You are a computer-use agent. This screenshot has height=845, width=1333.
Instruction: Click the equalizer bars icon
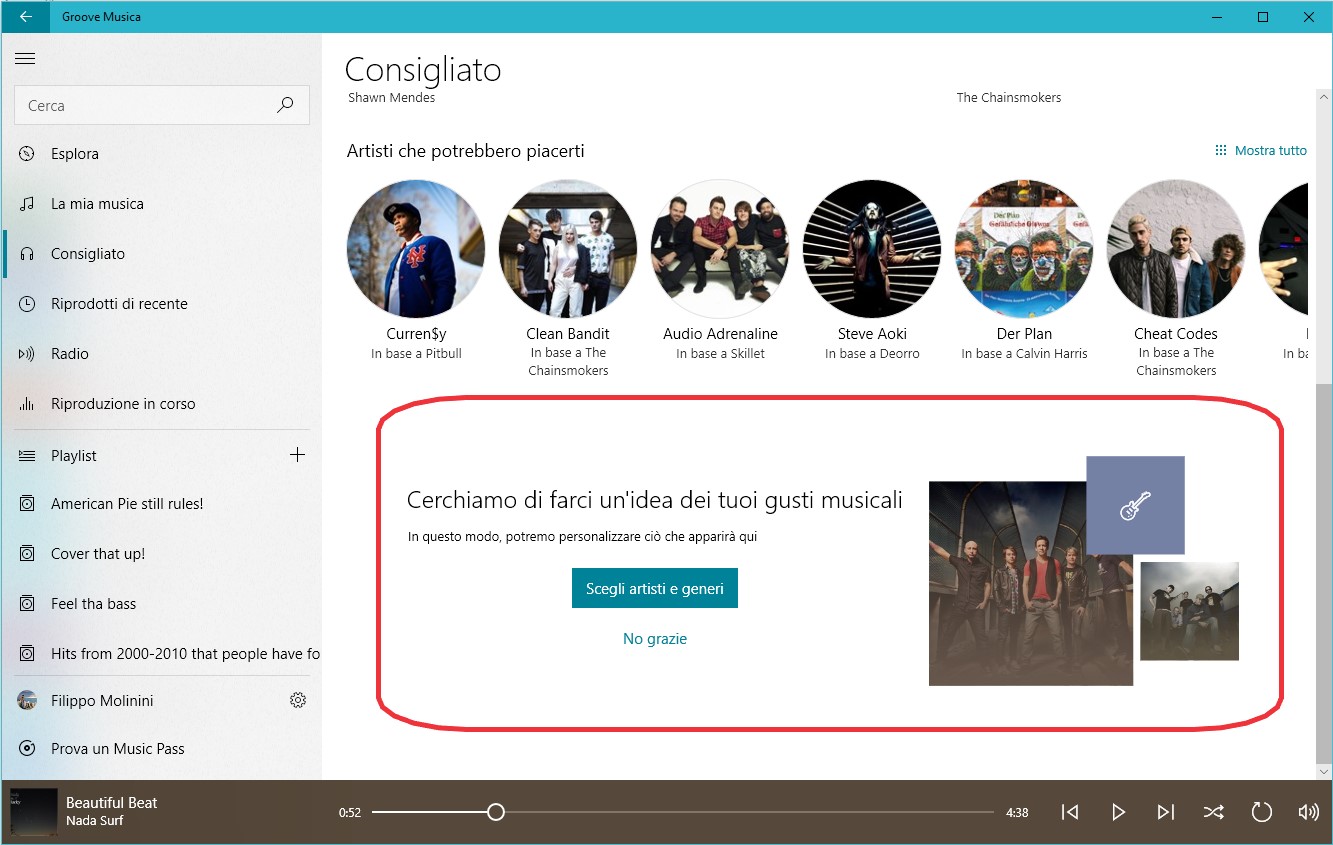(27, 404)
